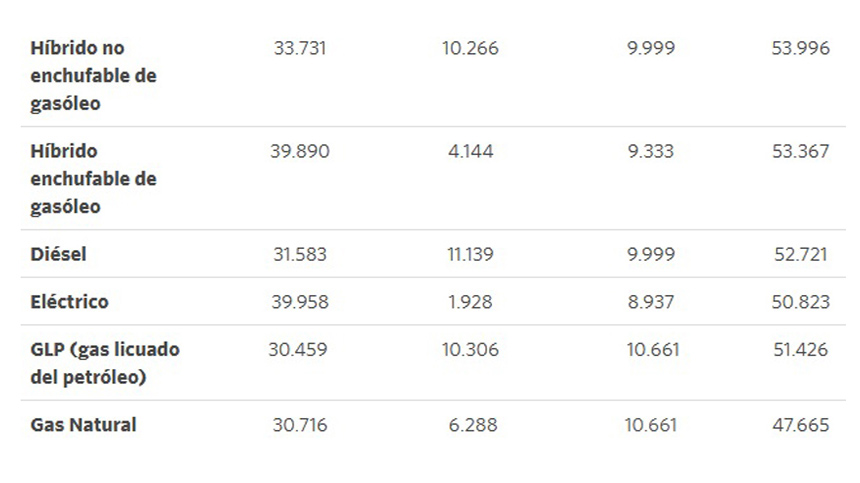The height and width of the screenshot is (483, 860).
Task: Click the value 1.928 in Eléctrico row
Action: coord(471,302)
